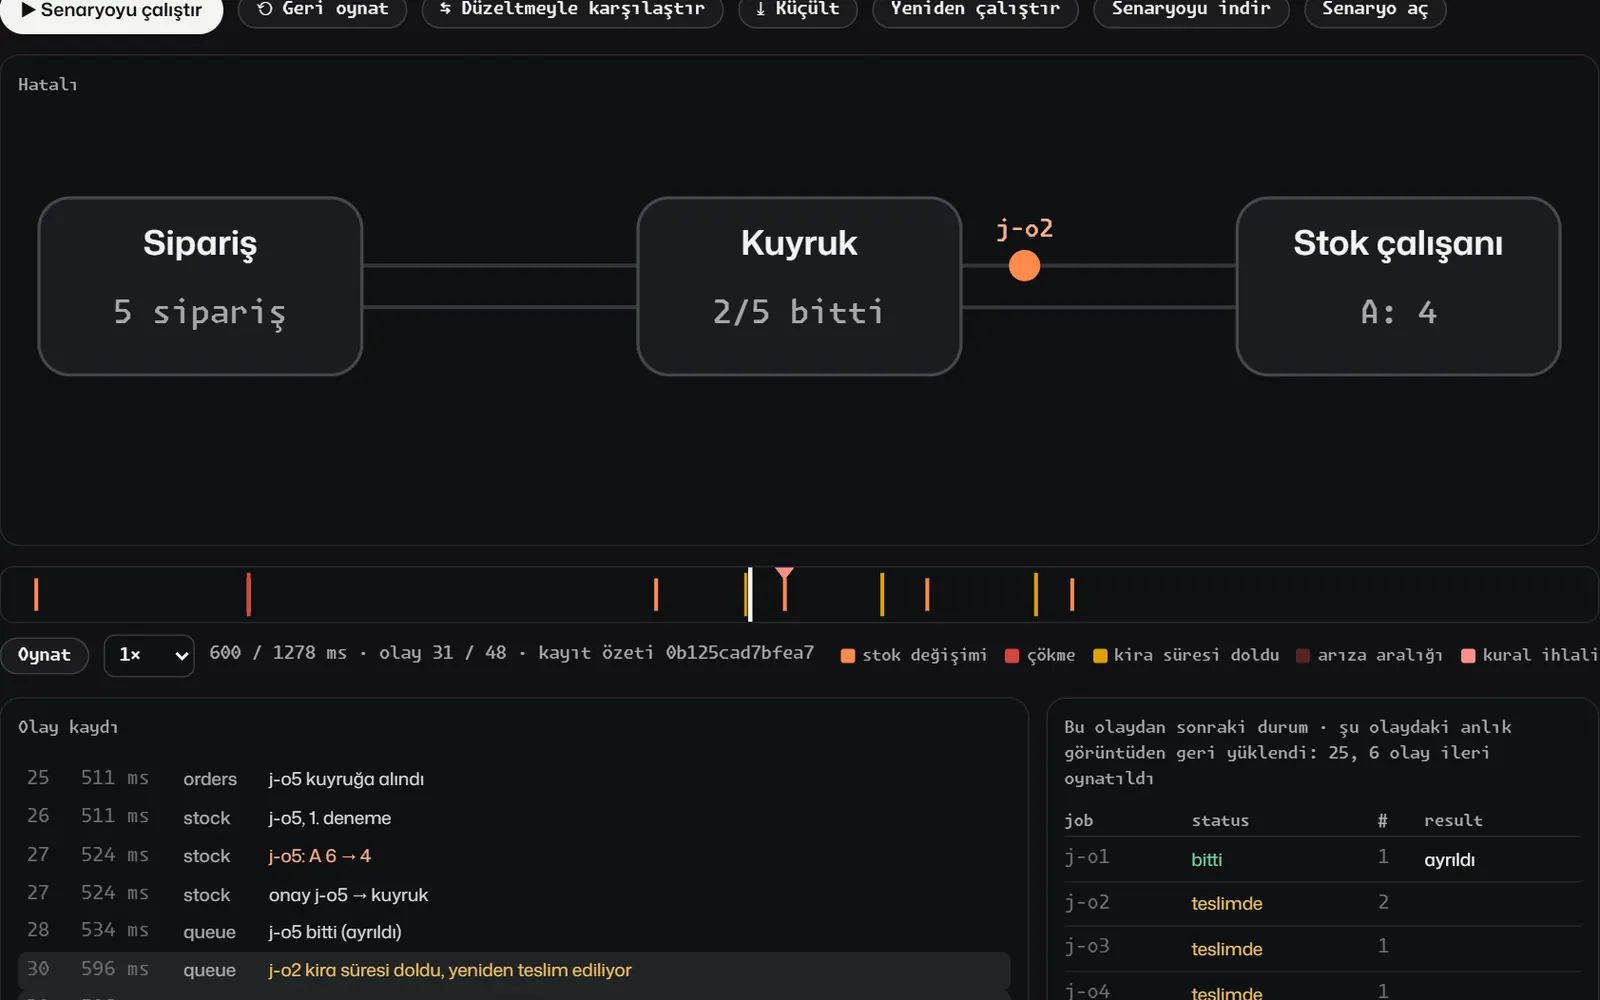Select log row 'j-o5 bitti (ayrıldı)'
This screenshot has height=1000, width=1600.
514,932
